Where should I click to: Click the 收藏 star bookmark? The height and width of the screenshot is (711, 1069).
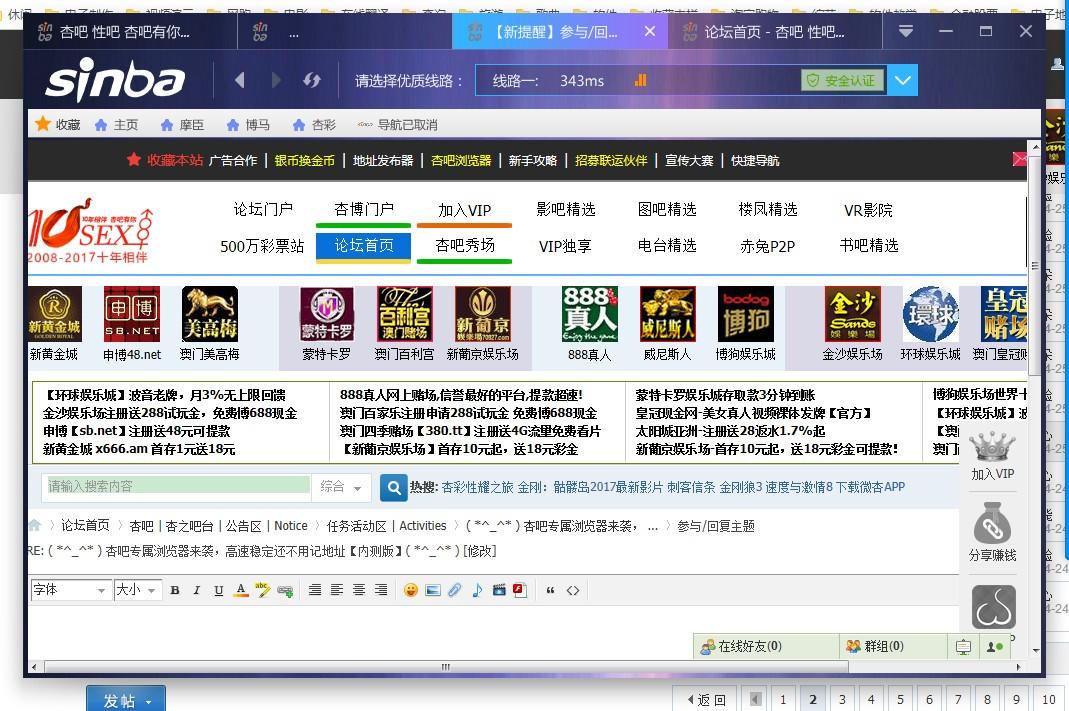[x=58, y=125]
